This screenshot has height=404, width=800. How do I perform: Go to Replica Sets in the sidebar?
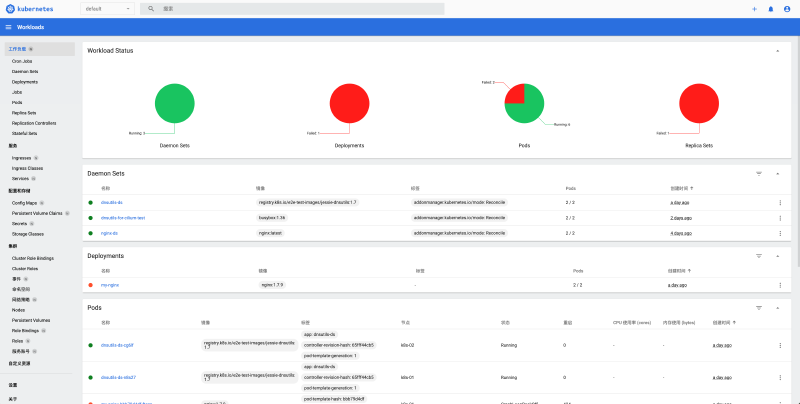25,112
